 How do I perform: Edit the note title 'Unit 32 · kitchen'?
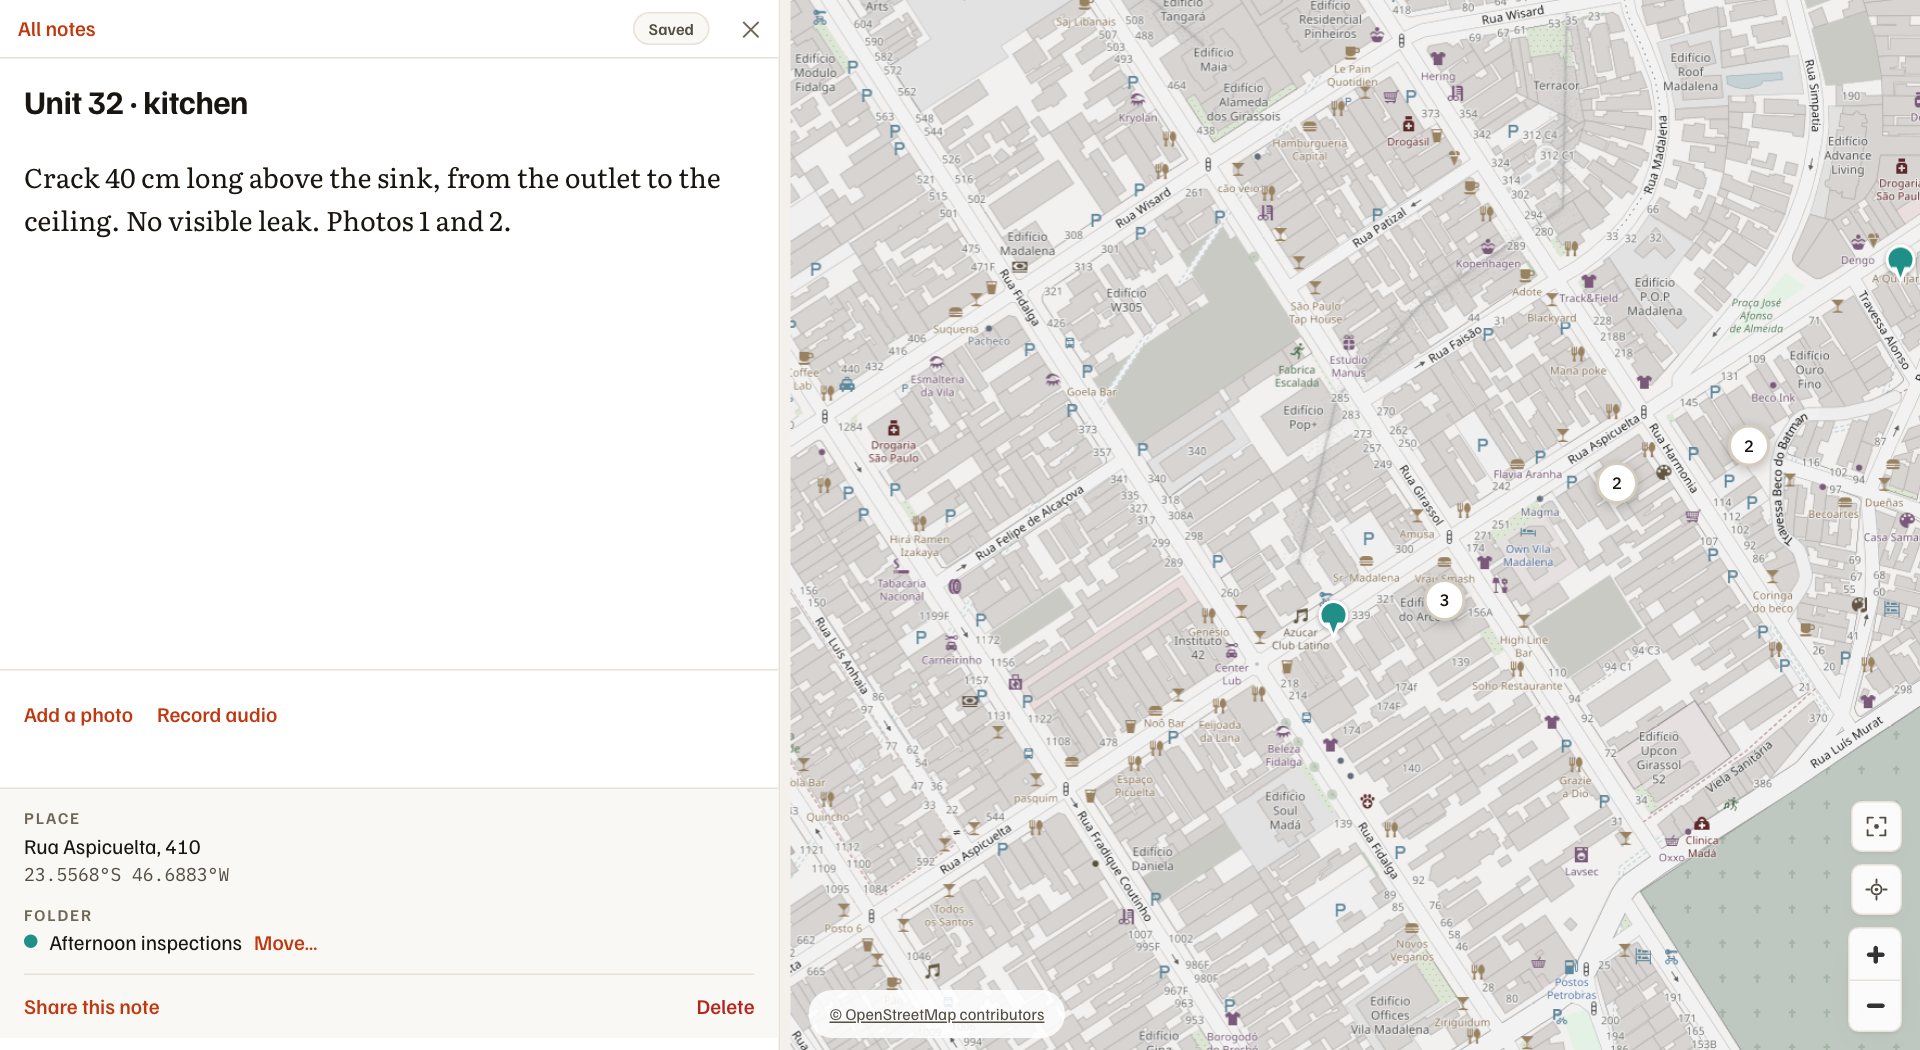(x=136, y=104)
